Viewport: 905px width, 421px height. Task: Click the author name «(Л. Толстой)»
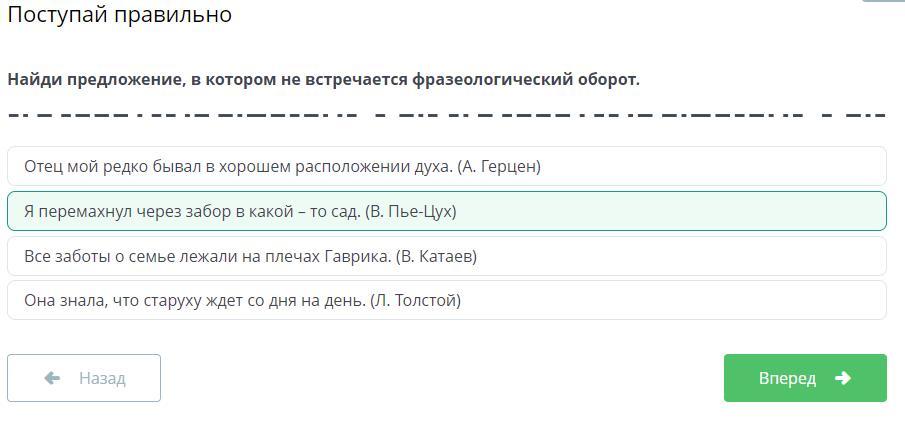coord(415,301)
